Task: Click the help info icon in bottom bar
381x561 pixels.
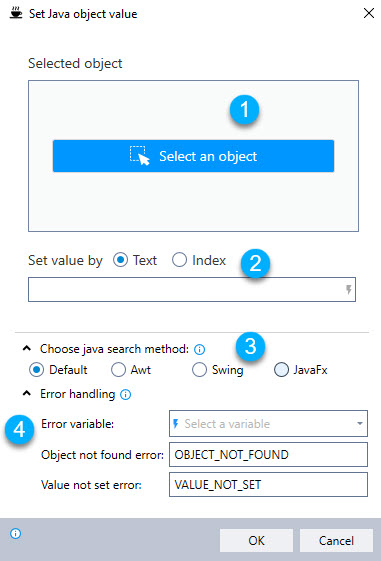Action: (x=15, y=533)
